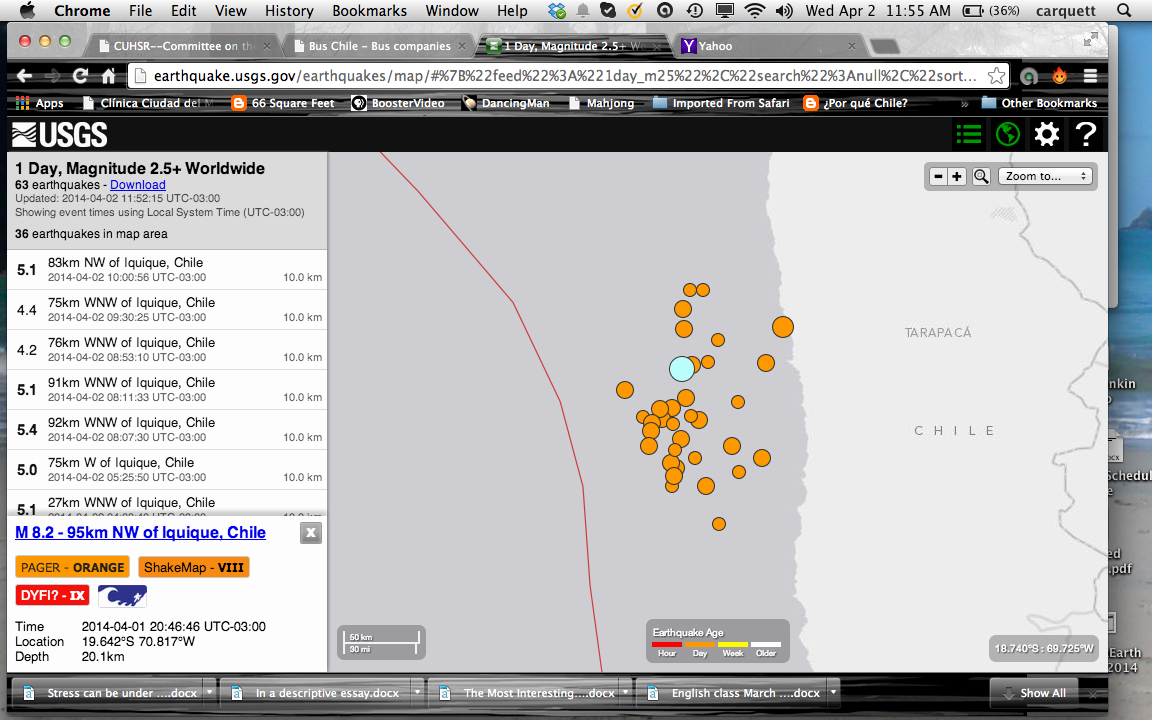This screenshot has height=720, width=1152.
Task: Open the USGS help question mark
Action: point(1085,134)
